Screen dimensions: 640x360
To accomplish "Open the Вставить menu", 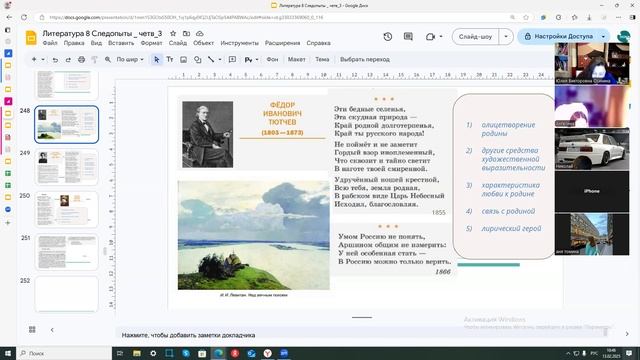I will [121, 43].
